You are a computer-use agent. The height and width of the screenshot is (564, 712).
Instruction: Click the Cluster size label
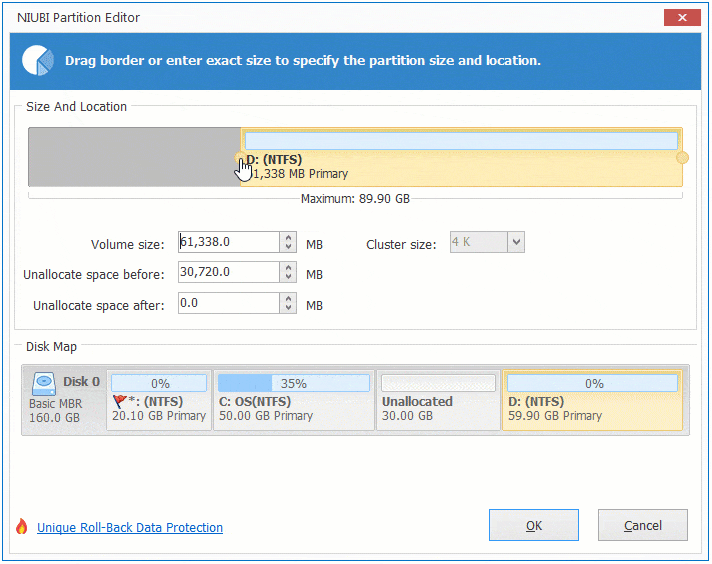401,245
